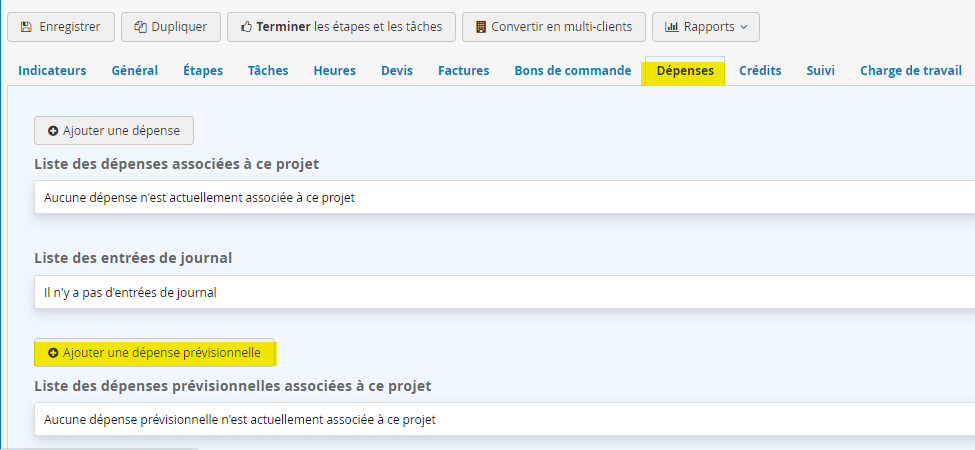Click the Rapports bar chart icon

[x=672, y=27]
